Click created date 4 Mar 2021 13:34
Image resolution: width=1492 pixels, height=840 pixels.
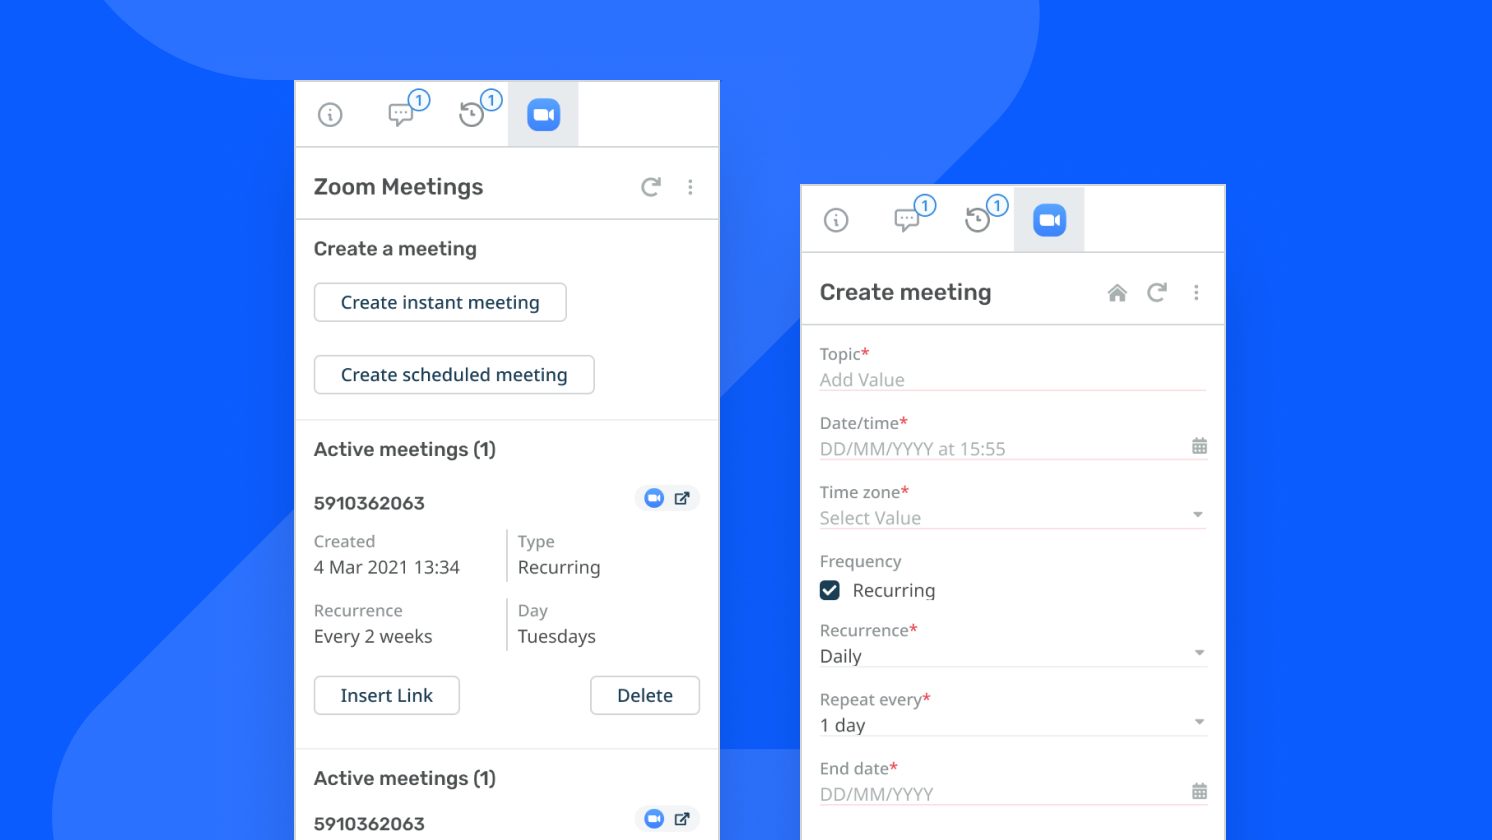pos(387,567)
